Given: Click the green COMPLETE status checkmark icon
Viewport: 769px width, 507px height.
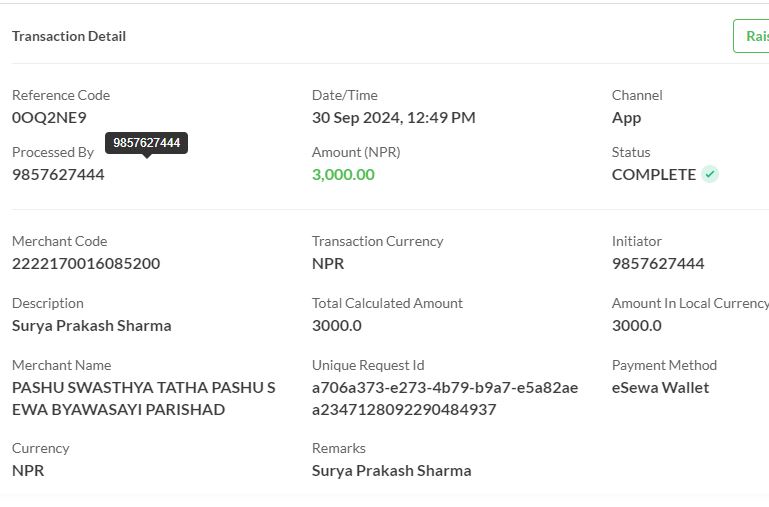Looking at the screenshot, I should click(x=710, y=174).
